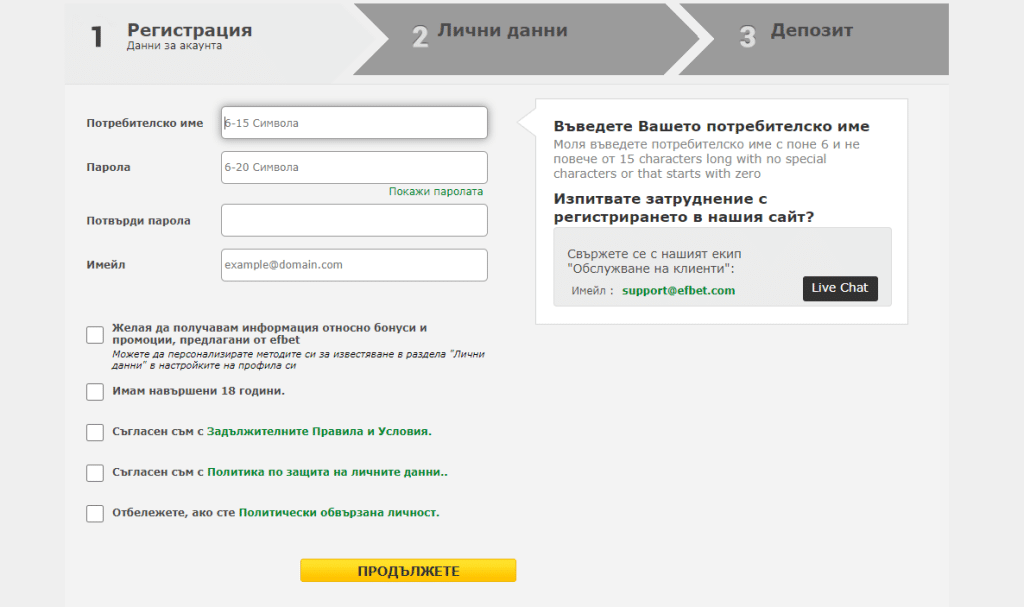The image size is (1024, 607).
Task: Enable the bonuses and promotions checkbox
Action: point(95,335)
